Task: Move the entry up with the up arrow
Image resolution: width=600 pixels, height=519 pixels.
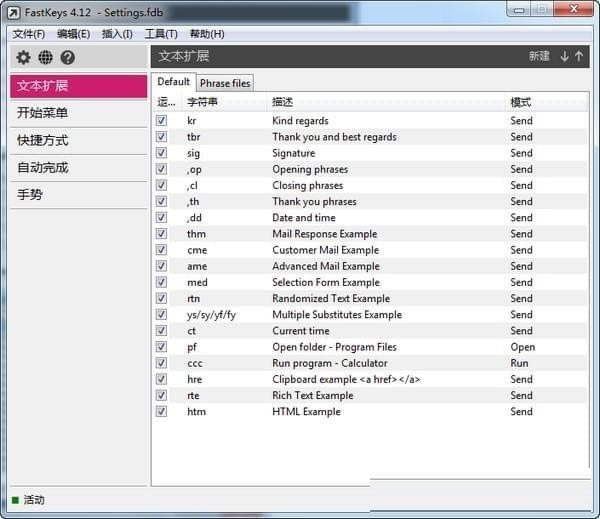Action: (x=579, y=56)
